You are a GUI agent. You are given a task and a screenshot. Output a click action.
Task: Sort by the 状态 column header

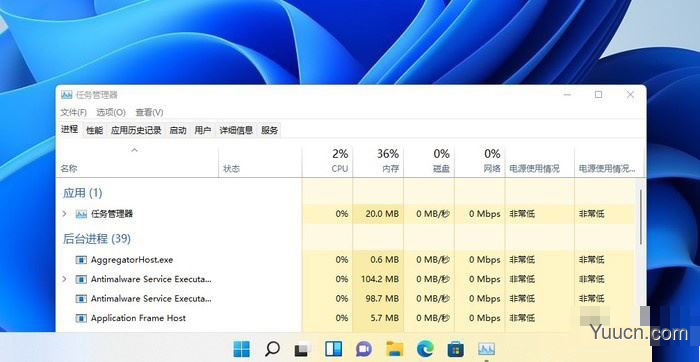[260, 161]
